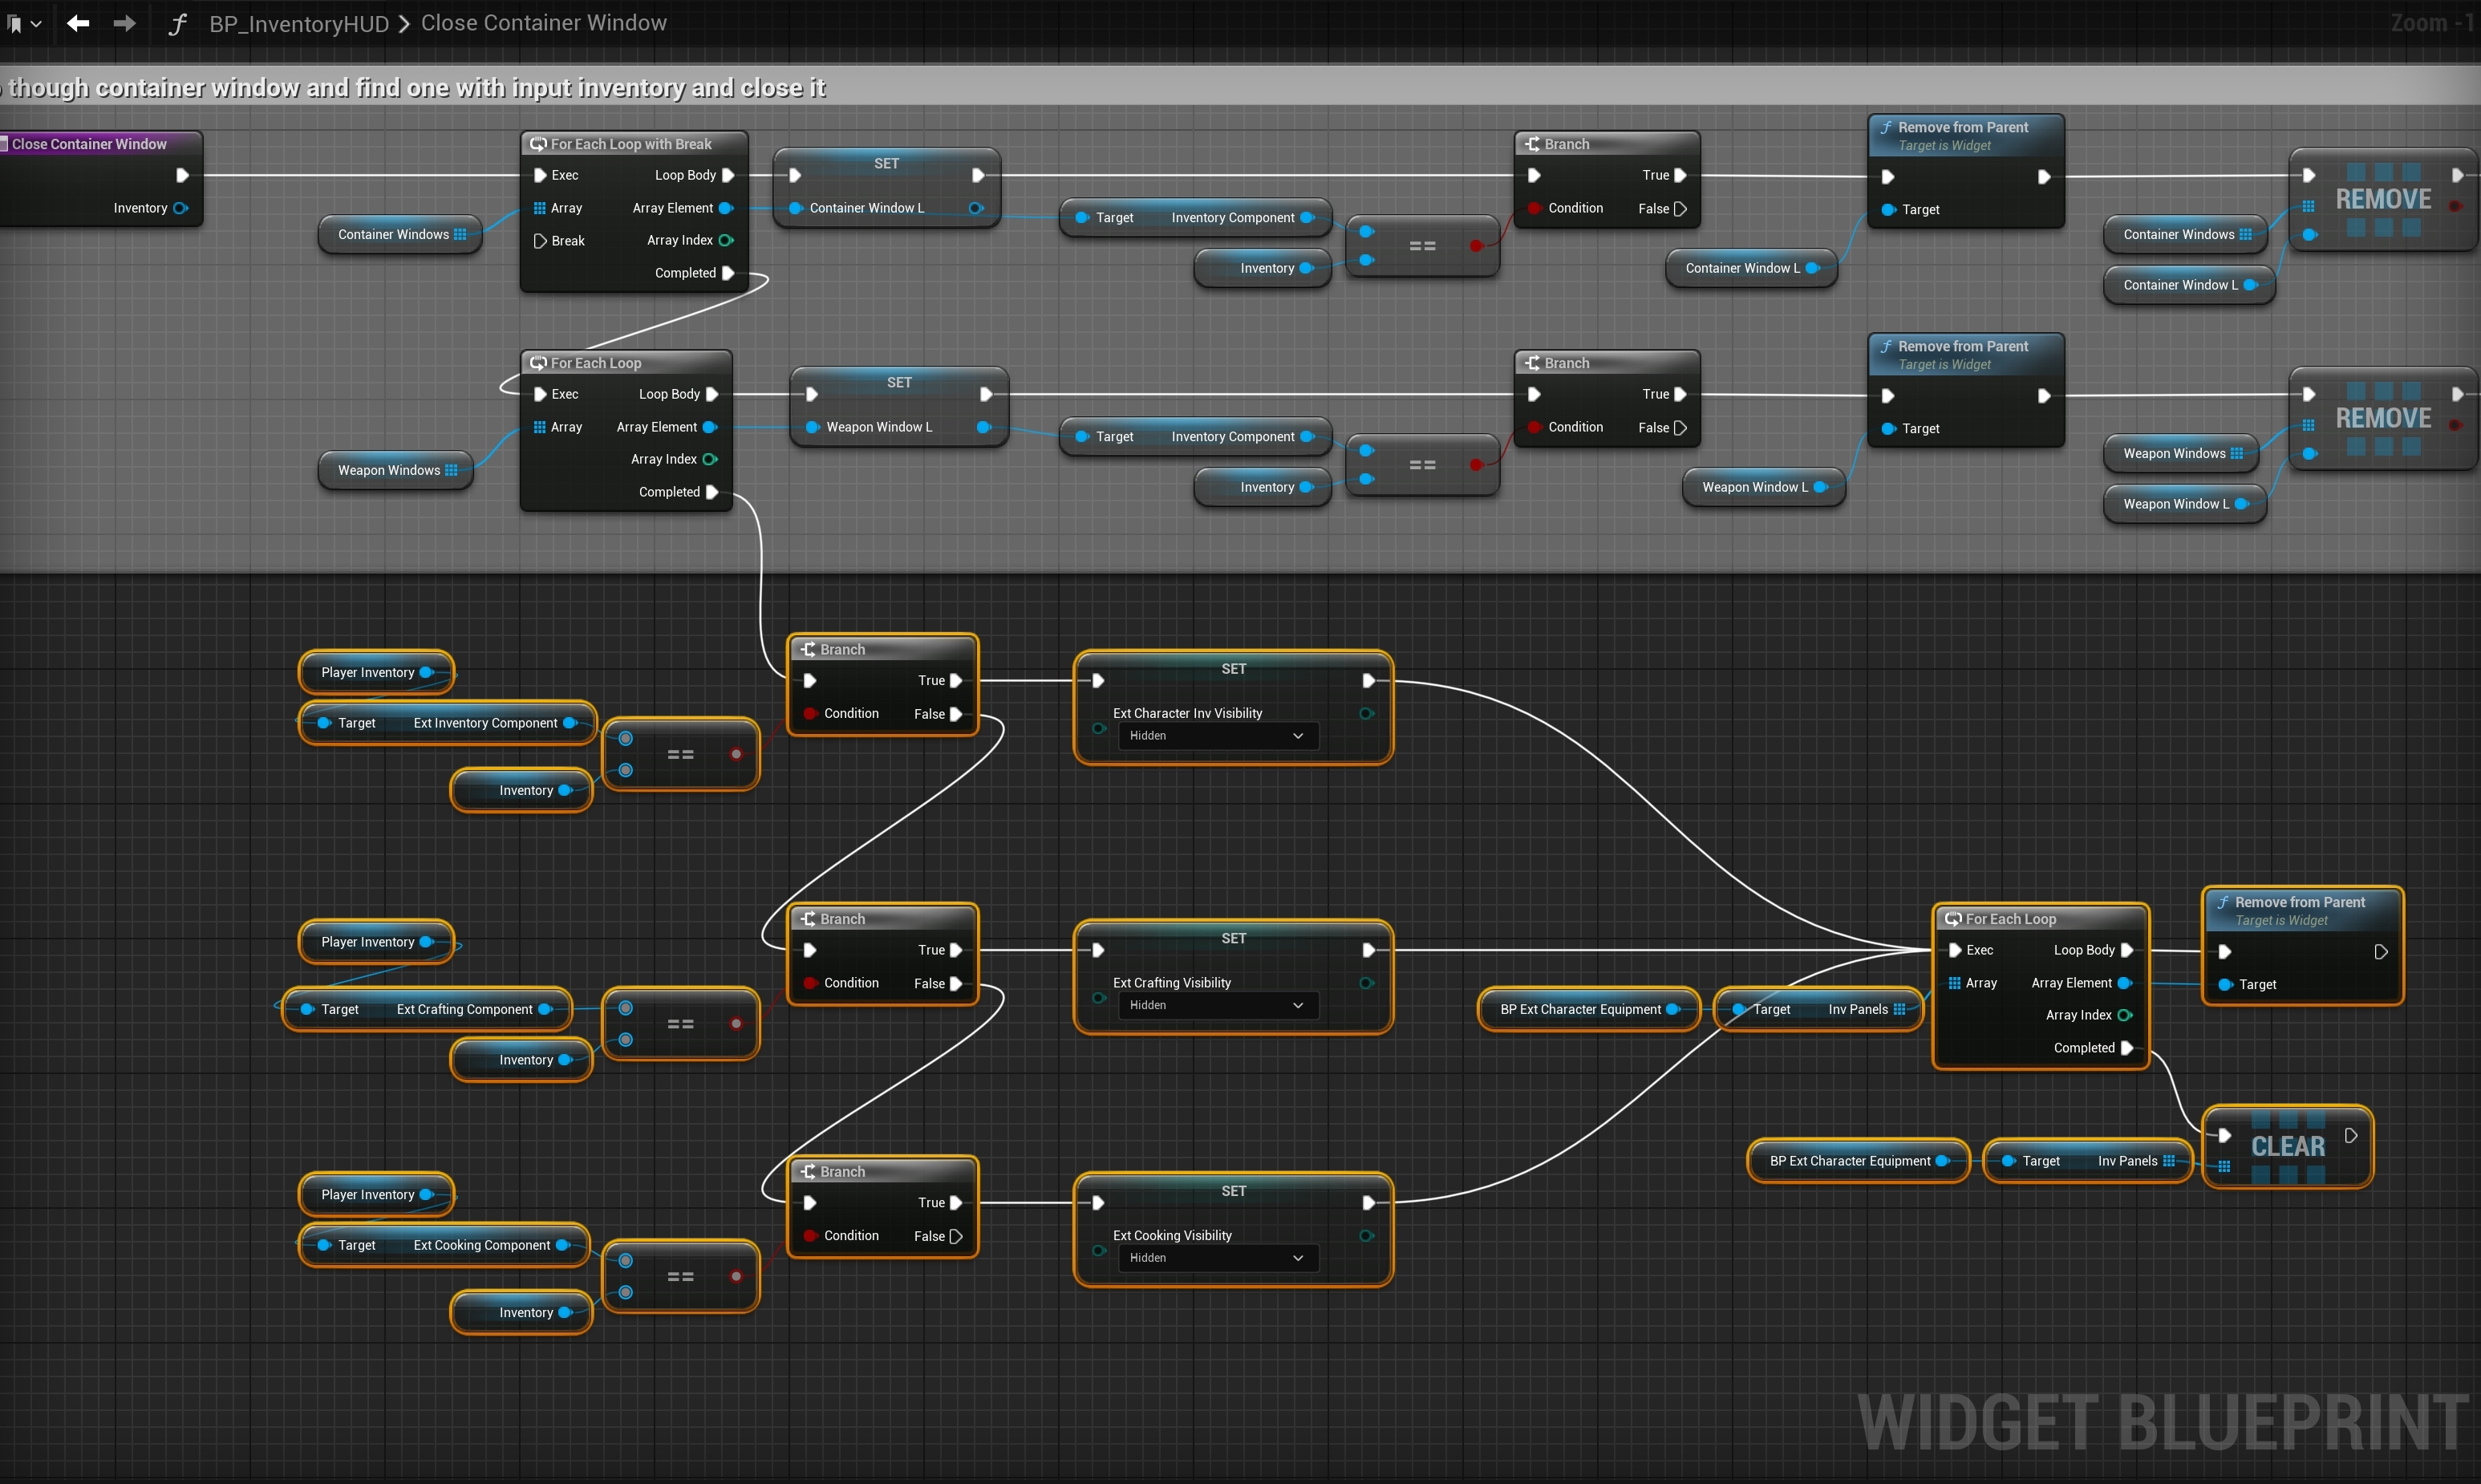Click the function icon beside BP_InventoryHUD

(177, 24)
